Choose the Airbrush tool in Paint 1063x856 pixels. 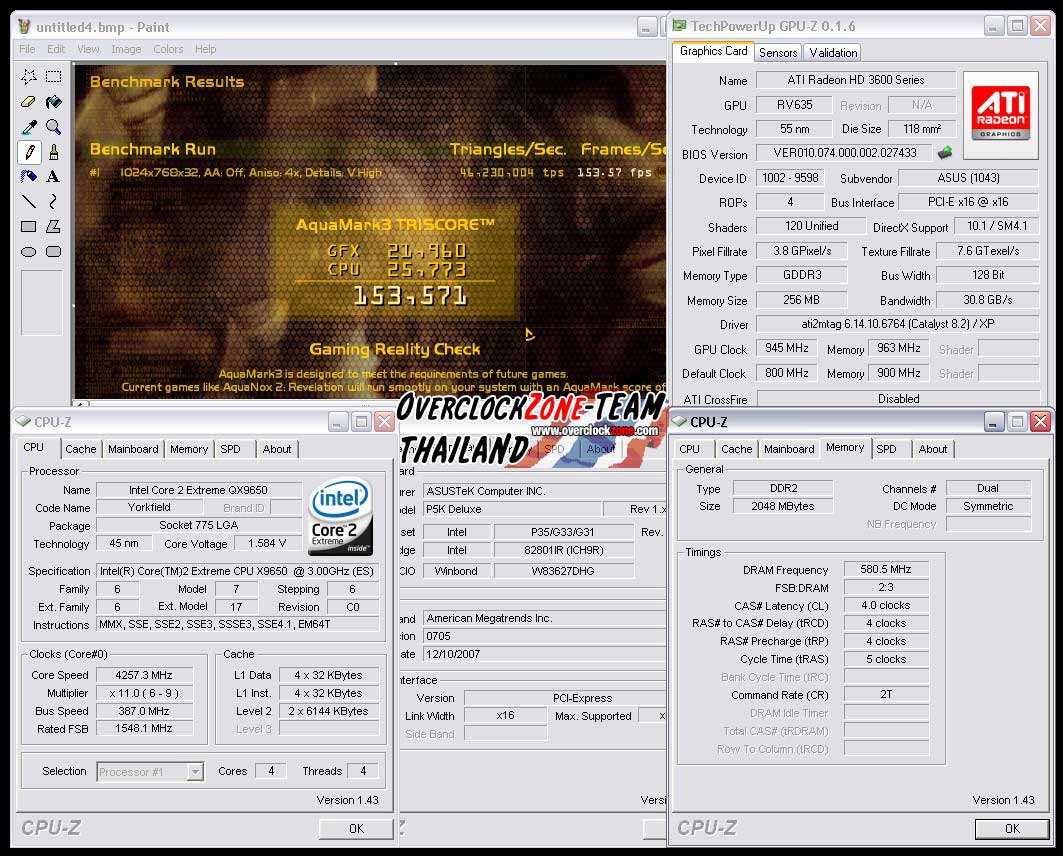(x=28, y=177)
